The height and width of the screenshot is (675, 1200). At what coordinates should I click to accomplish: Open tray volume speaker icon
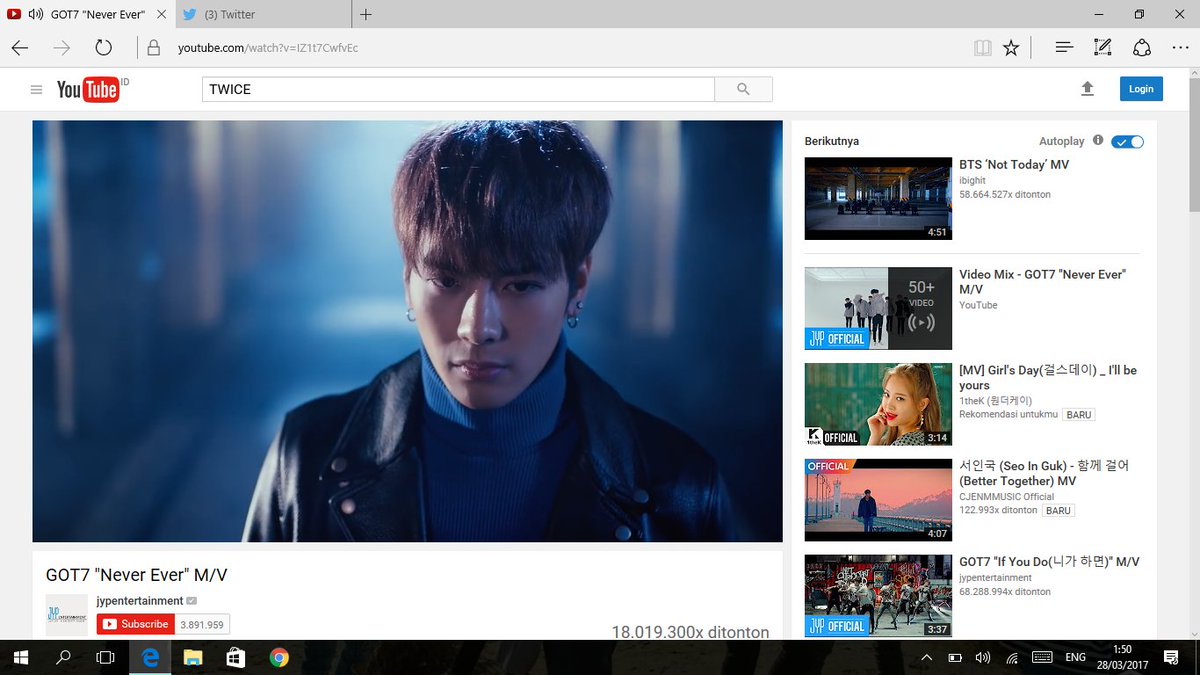point(983,657)
